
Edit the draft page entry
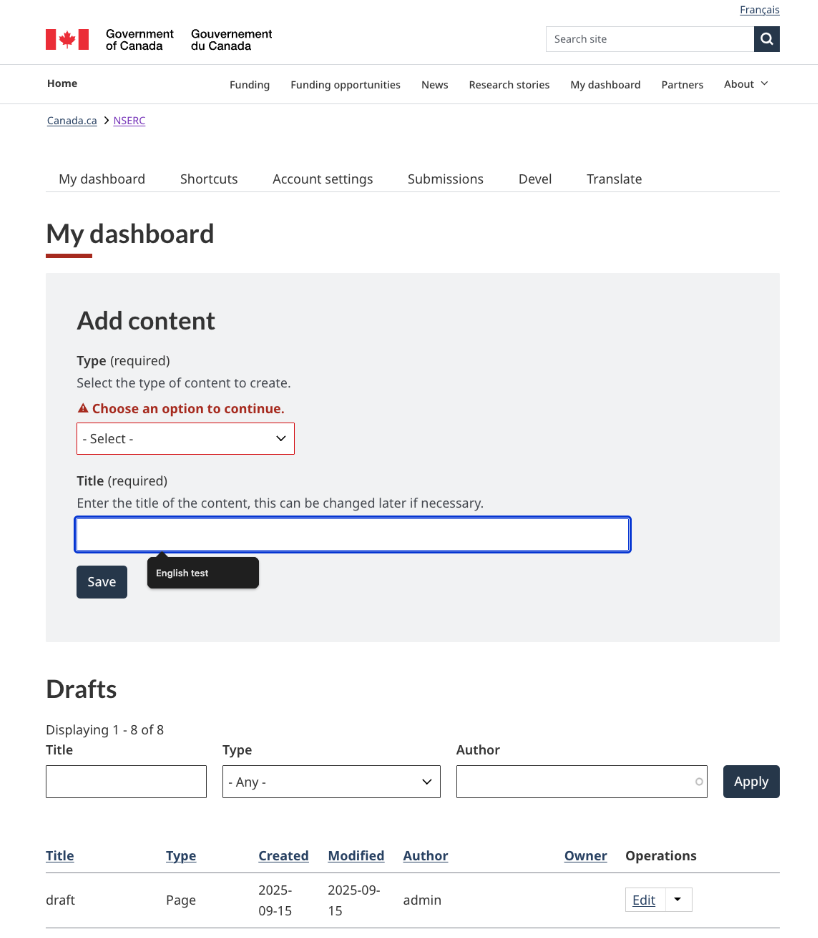pyautogui.click(x=644, y=900)
